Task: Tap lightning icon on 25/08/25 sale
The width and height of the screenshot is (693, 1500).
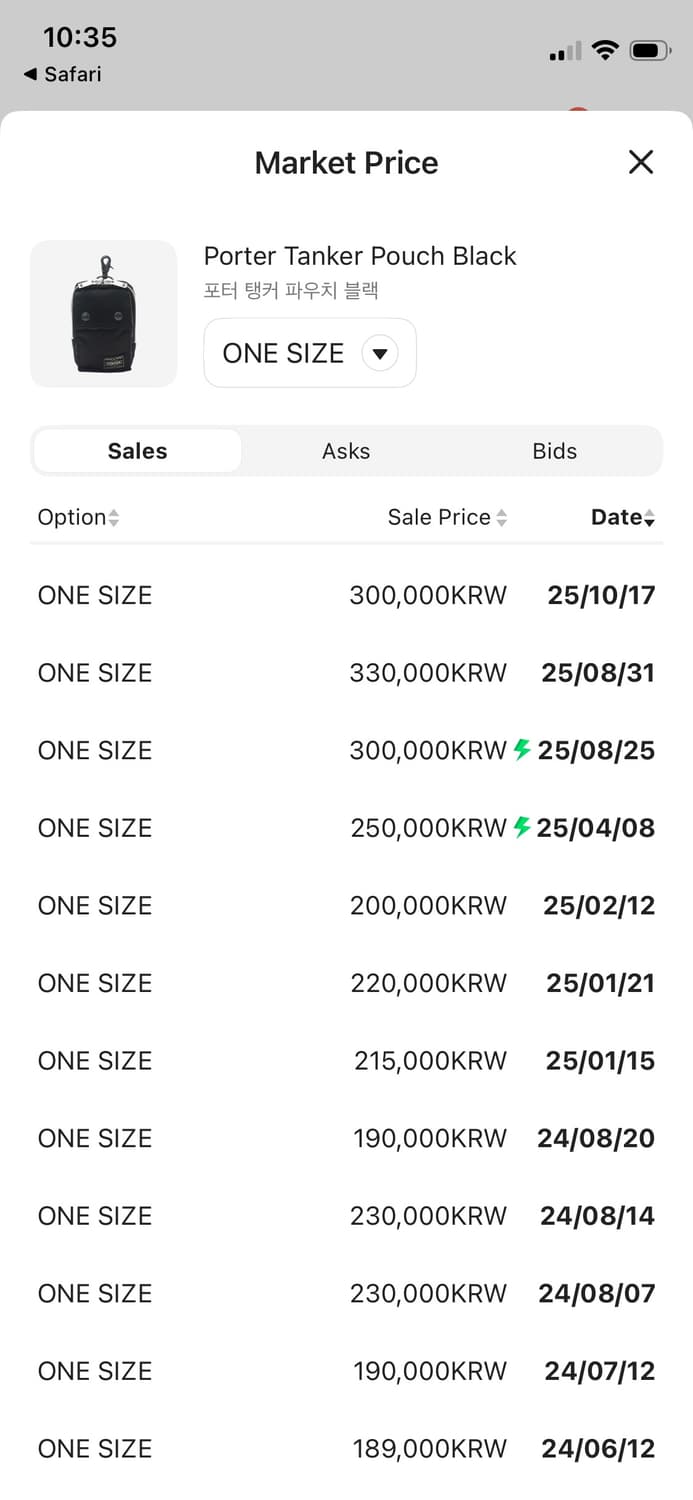Action: (x=521, y=749)
